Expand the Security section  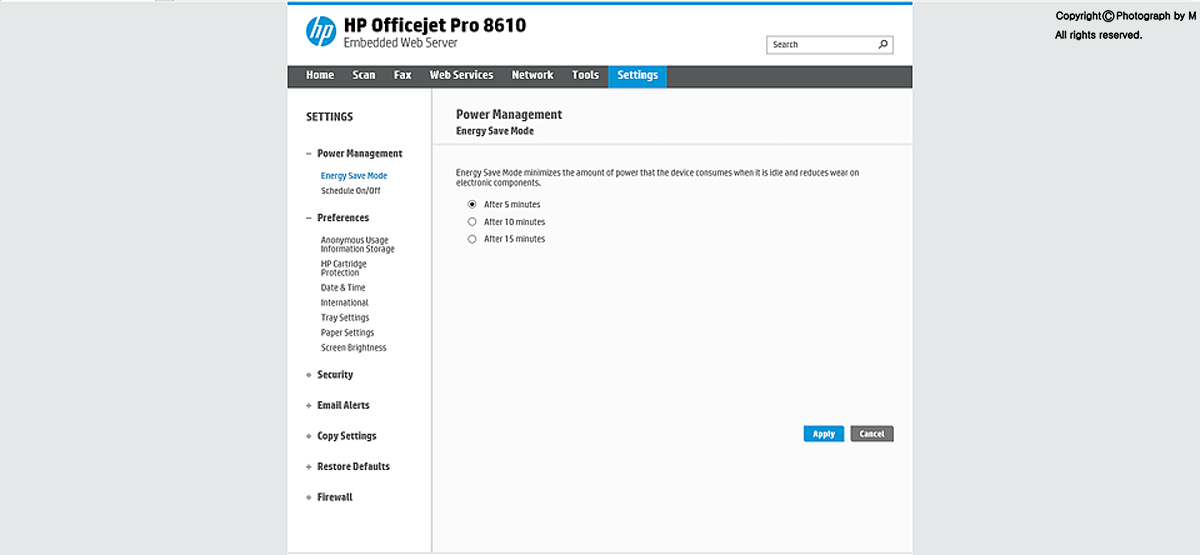(309, 375)
